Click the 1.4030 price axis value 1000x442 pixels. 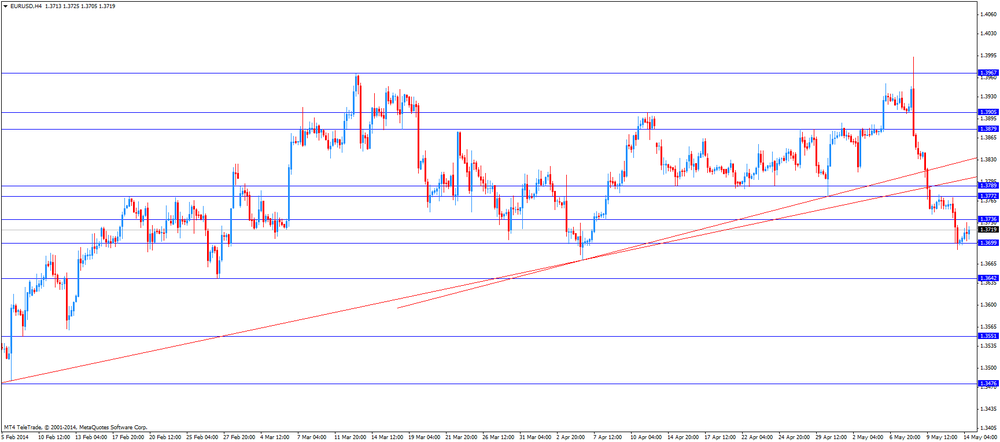pos(989,34)
